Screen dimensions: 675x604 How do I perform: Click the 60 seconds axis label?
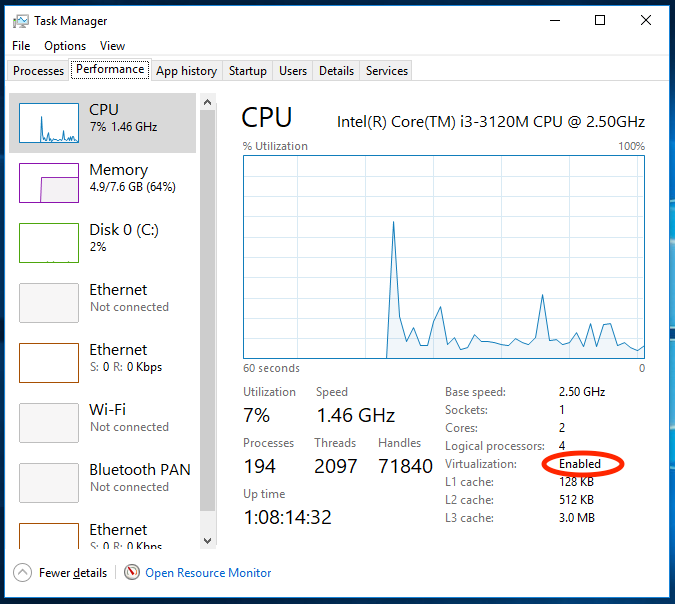coord(271,368)
